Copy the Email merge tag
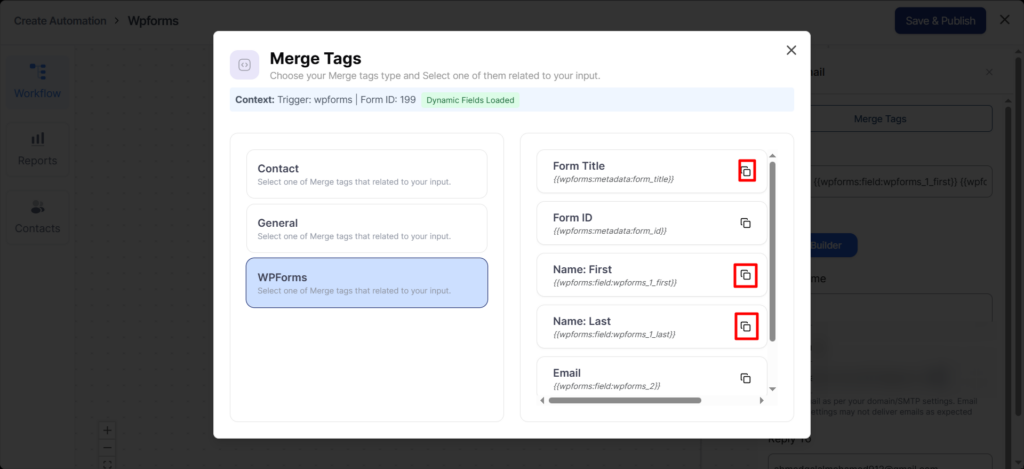This screenshot has width=1024, height=469. tap(745, 378)
